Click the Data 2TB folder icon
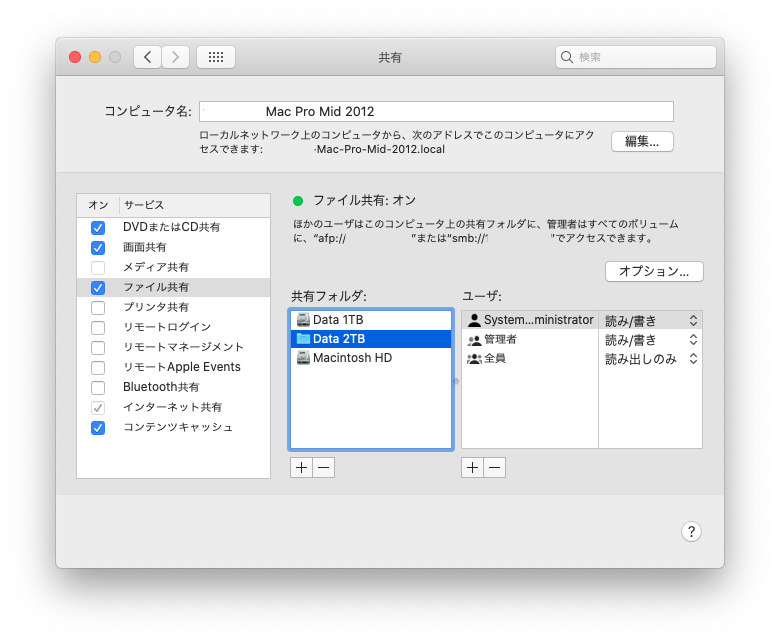Screen dimensions: 780x642 coord(303,339)
